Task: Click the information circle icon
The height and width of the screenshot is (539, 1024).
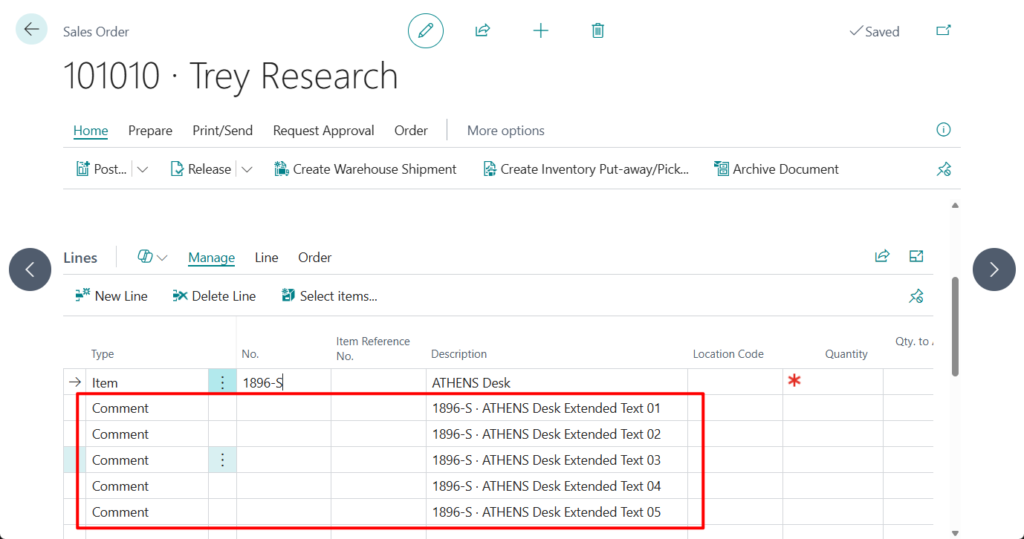Action: tap(943, 130)
